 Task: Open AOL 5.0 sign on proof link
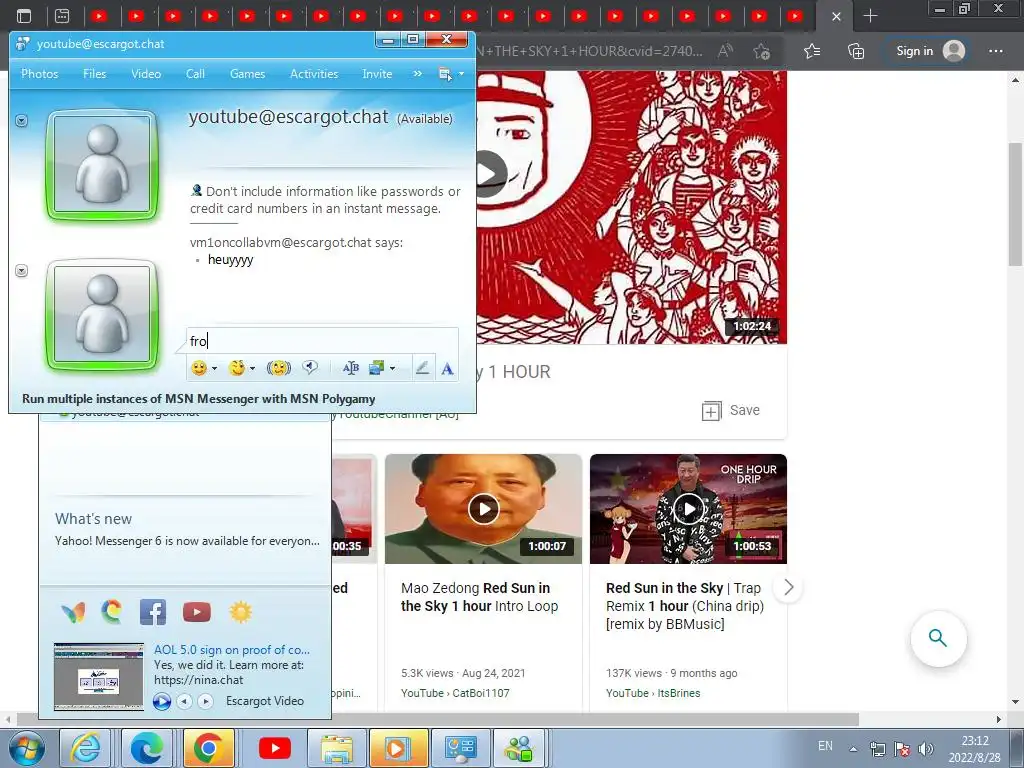point(232,650)
